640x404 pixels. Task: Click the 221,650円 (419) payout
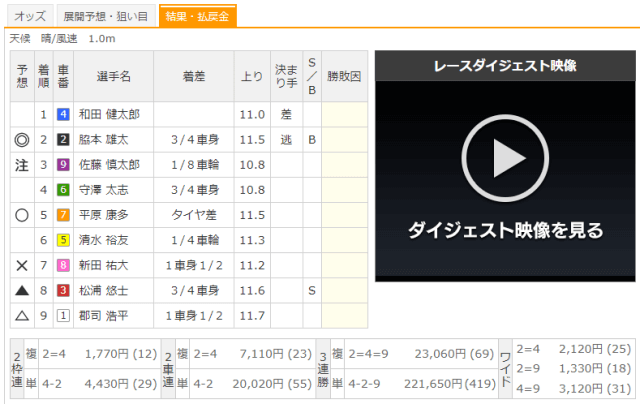pos(450,384)
